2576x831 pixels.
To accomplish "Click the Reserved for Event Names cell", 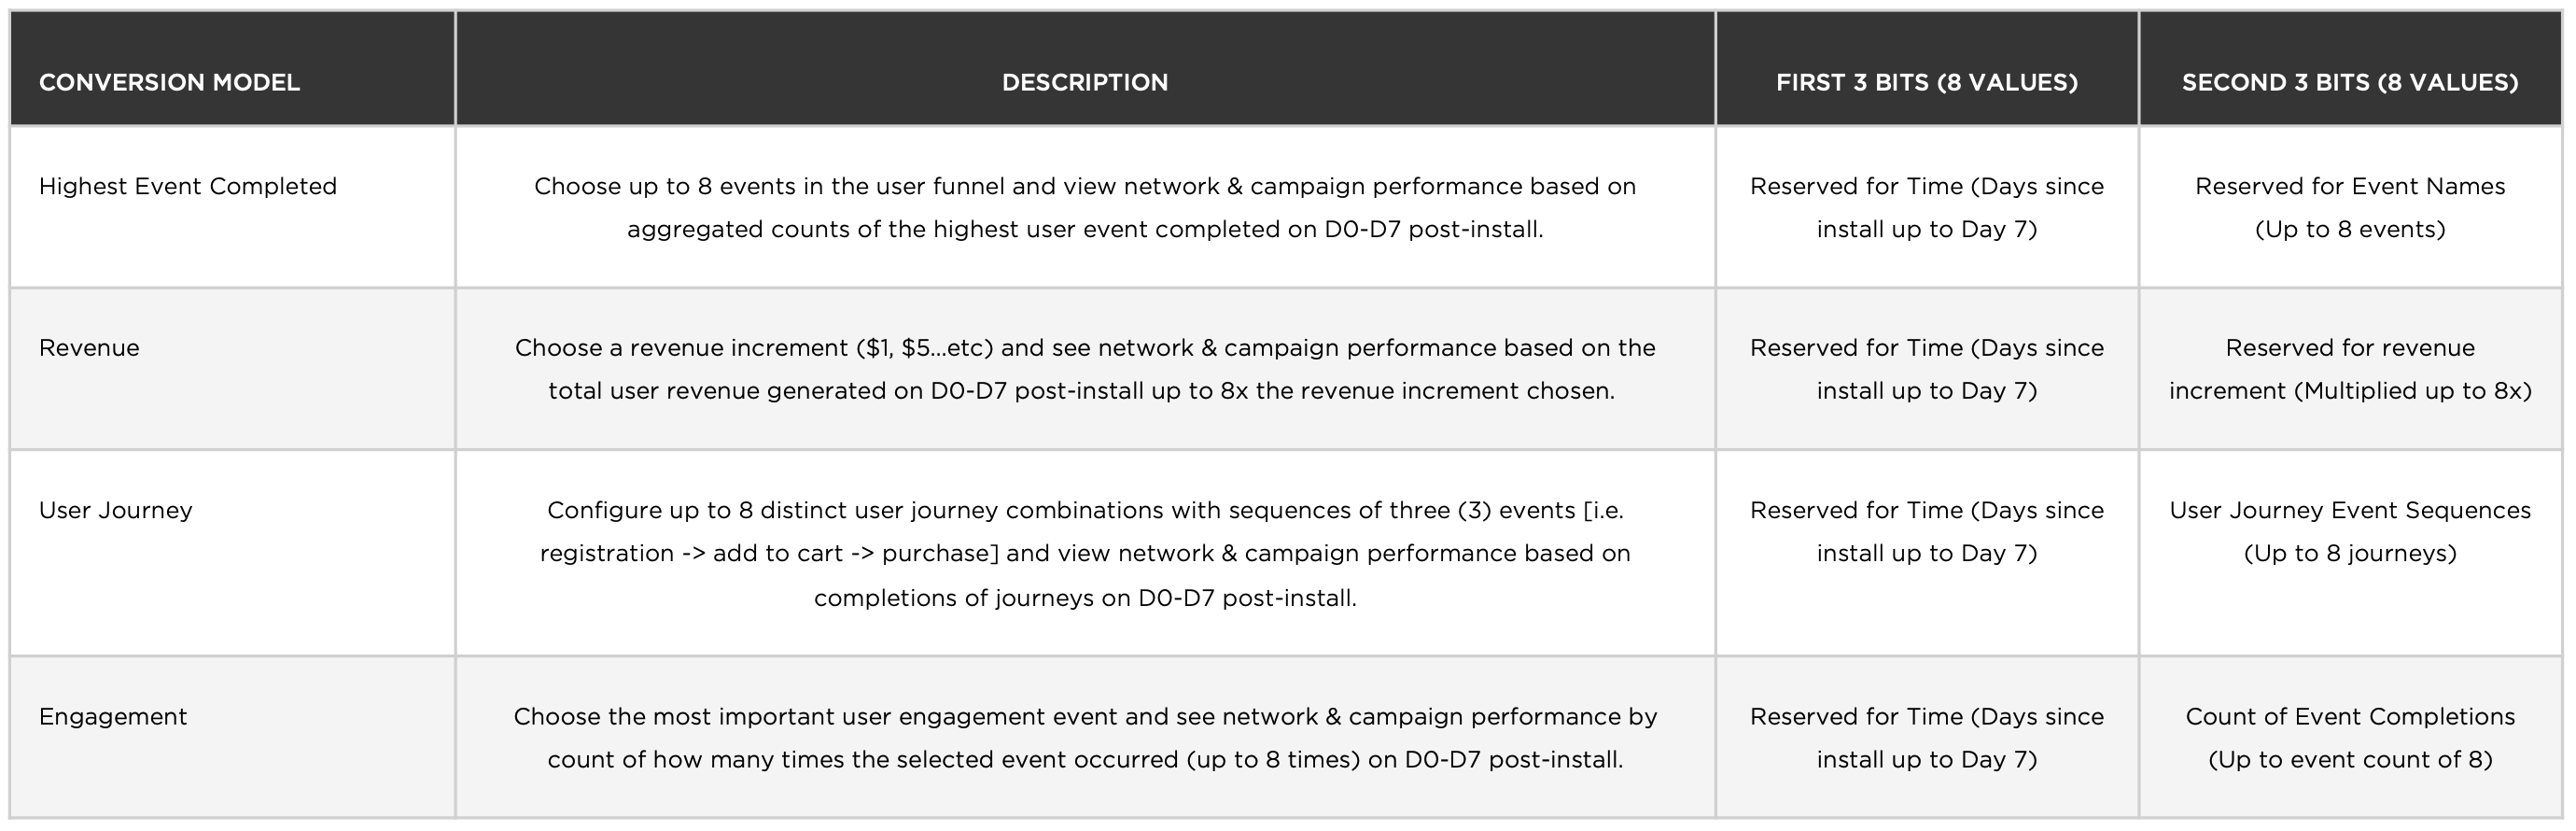I will point(2350,208).
